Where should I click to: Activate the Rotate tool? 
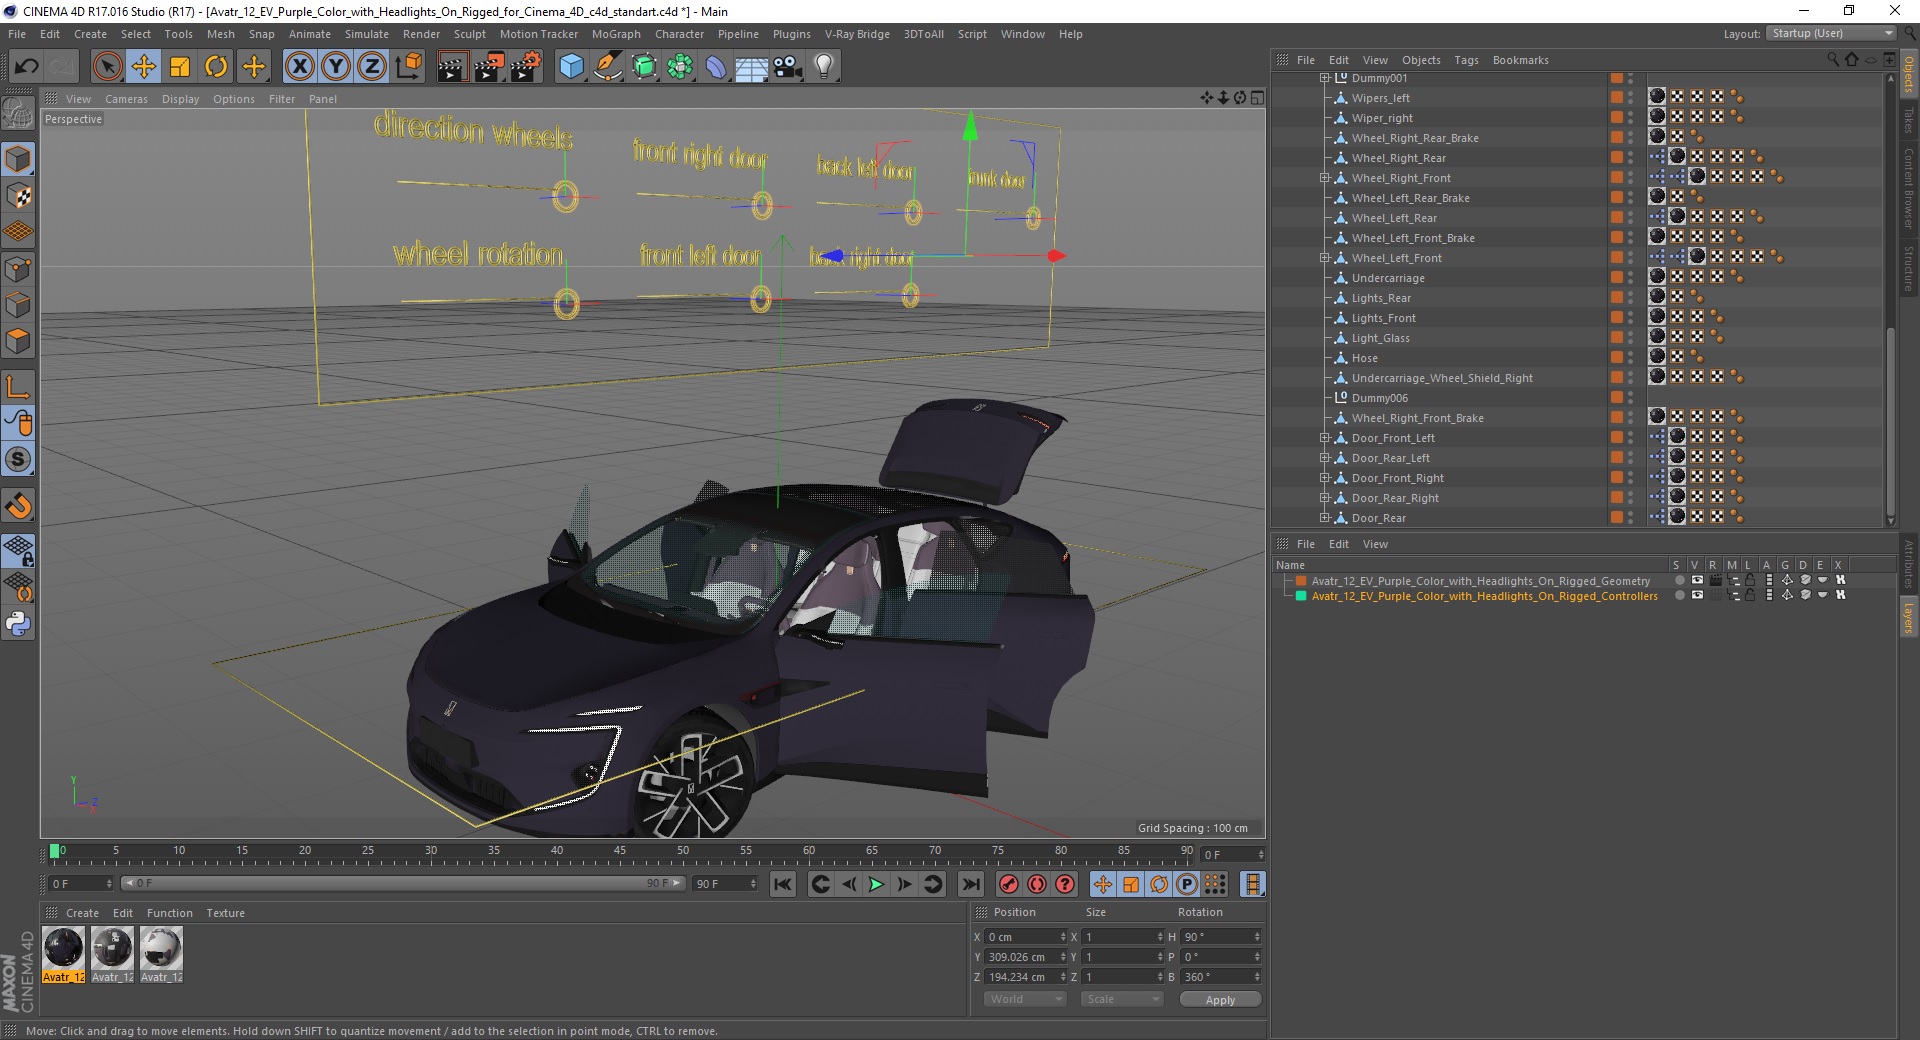tap(216, 67)
